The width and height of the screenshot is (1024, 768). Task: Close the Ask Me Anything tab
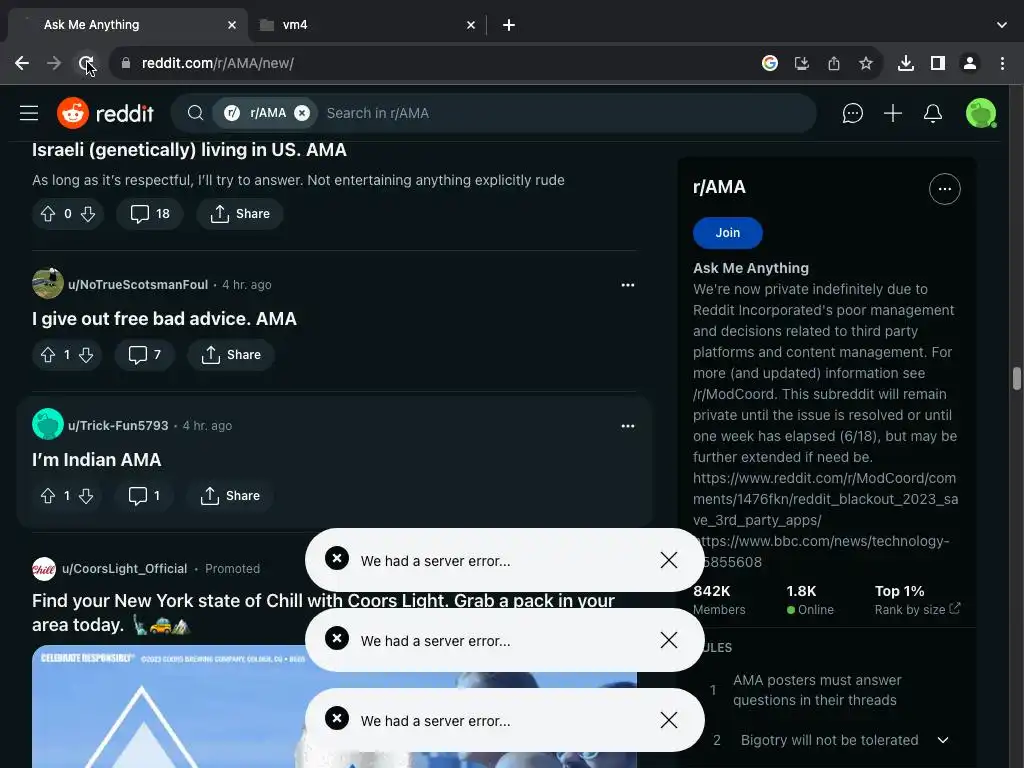pos(232,25)
